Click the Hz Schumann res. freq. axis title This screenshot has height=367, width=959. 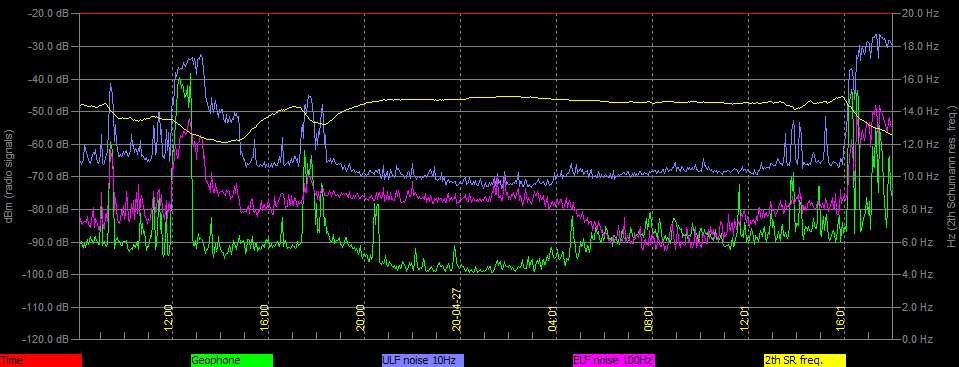[951, 176]
